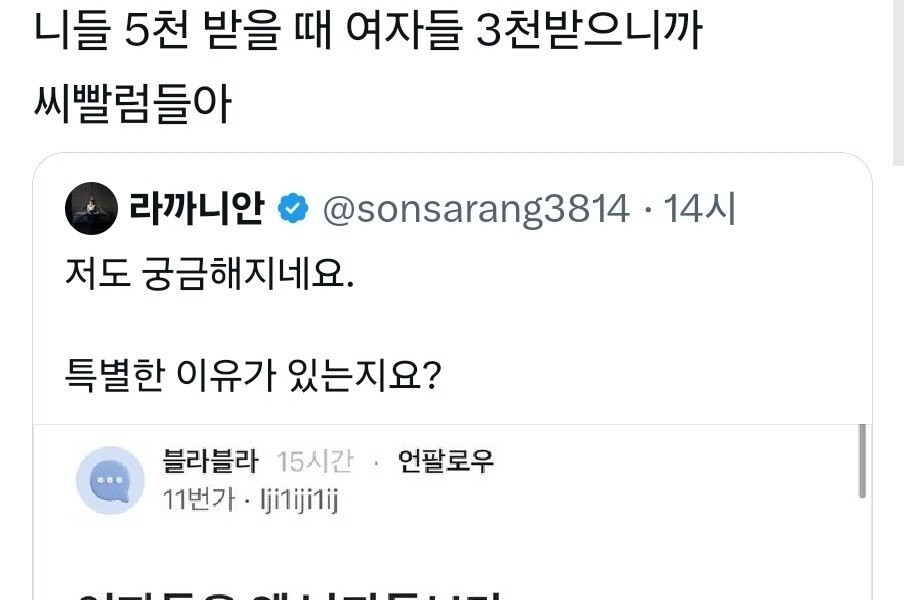Click the 14시 timestamp
The height and width of the screenshot is (600, 904).
click(x=700, y=210)
